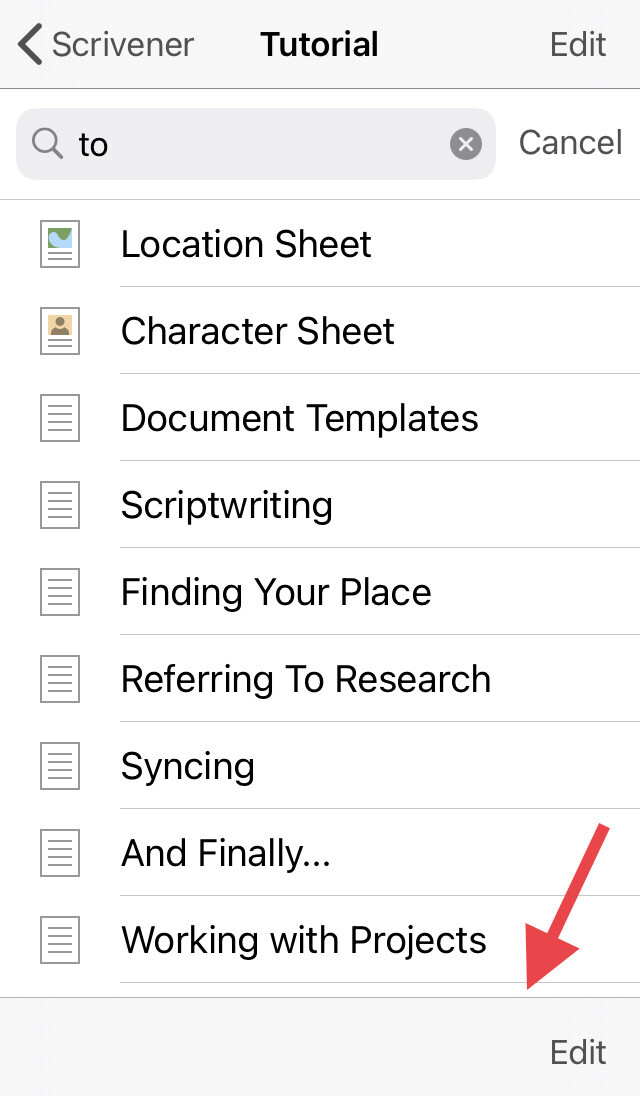
Task: Select the Document Templates entry
Action: pos(320,418)
